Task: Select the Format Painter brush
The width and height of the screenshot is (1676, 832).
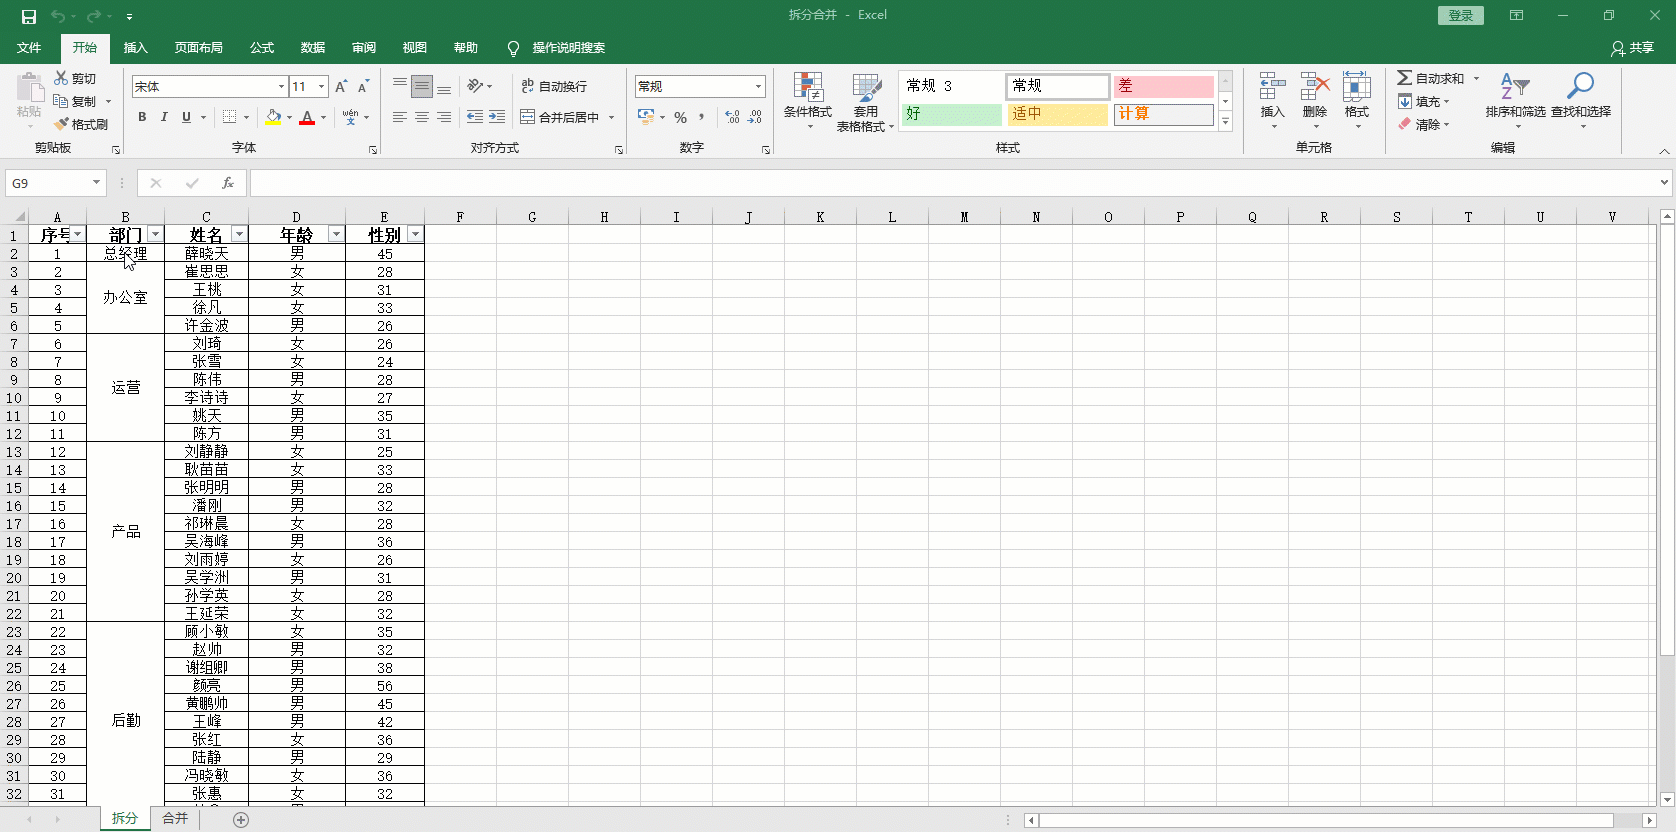Action: click(81, 124)
